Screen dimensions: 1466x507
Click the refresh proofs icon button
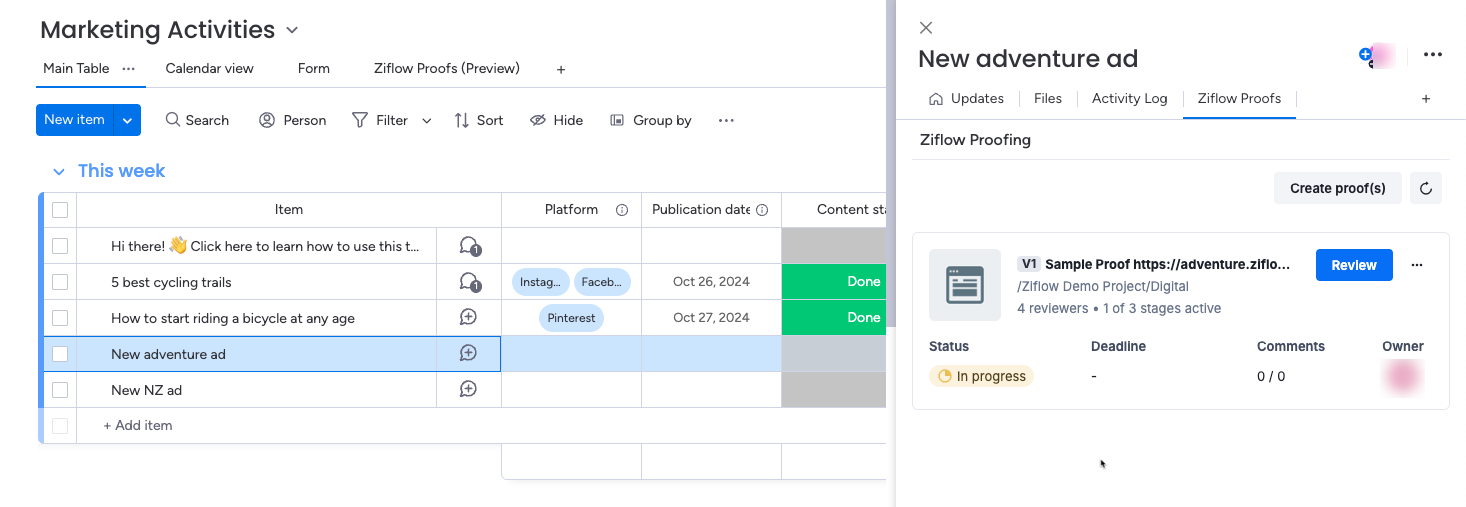pos(1425,188)
